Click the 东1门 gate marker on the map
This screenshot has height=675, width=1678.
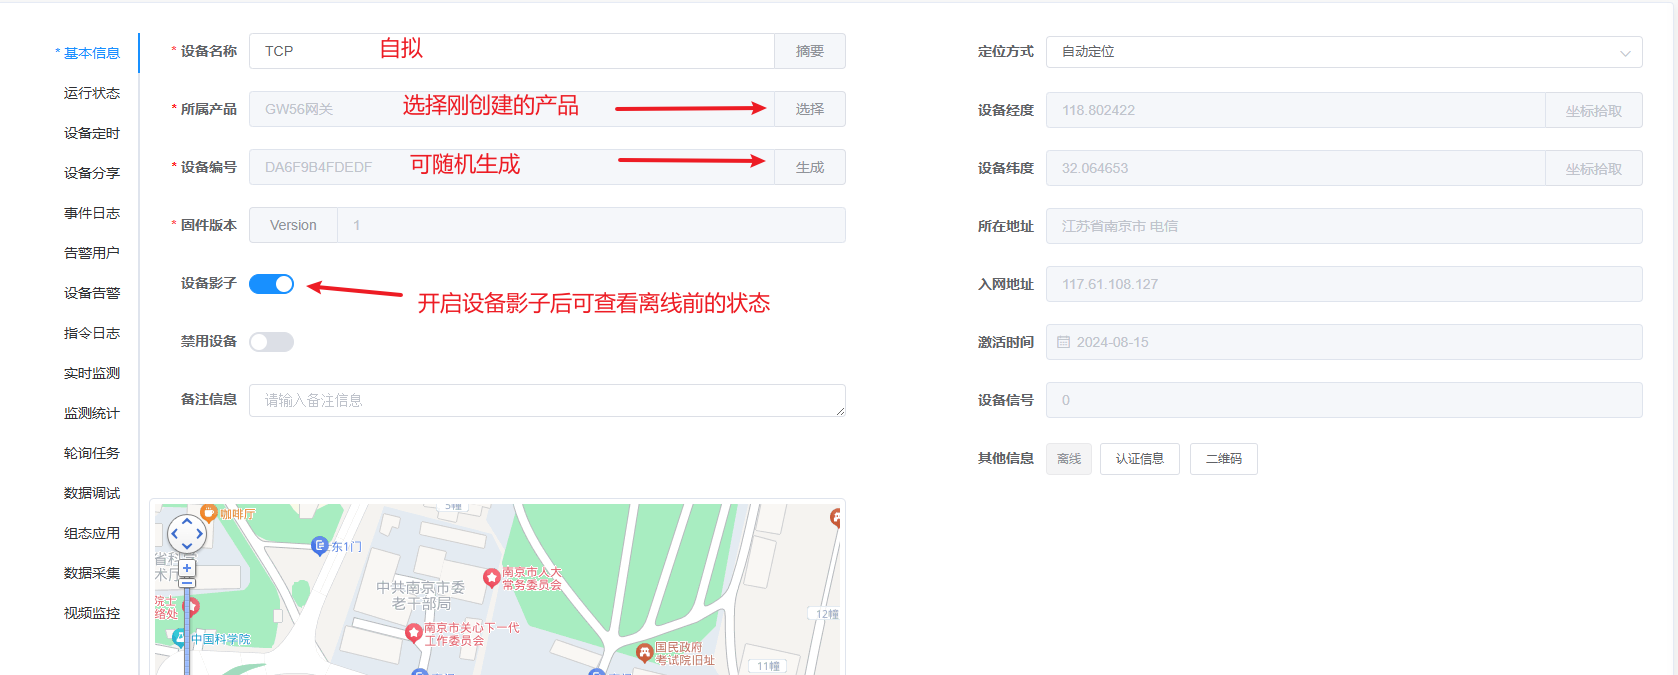pos(320,545)
